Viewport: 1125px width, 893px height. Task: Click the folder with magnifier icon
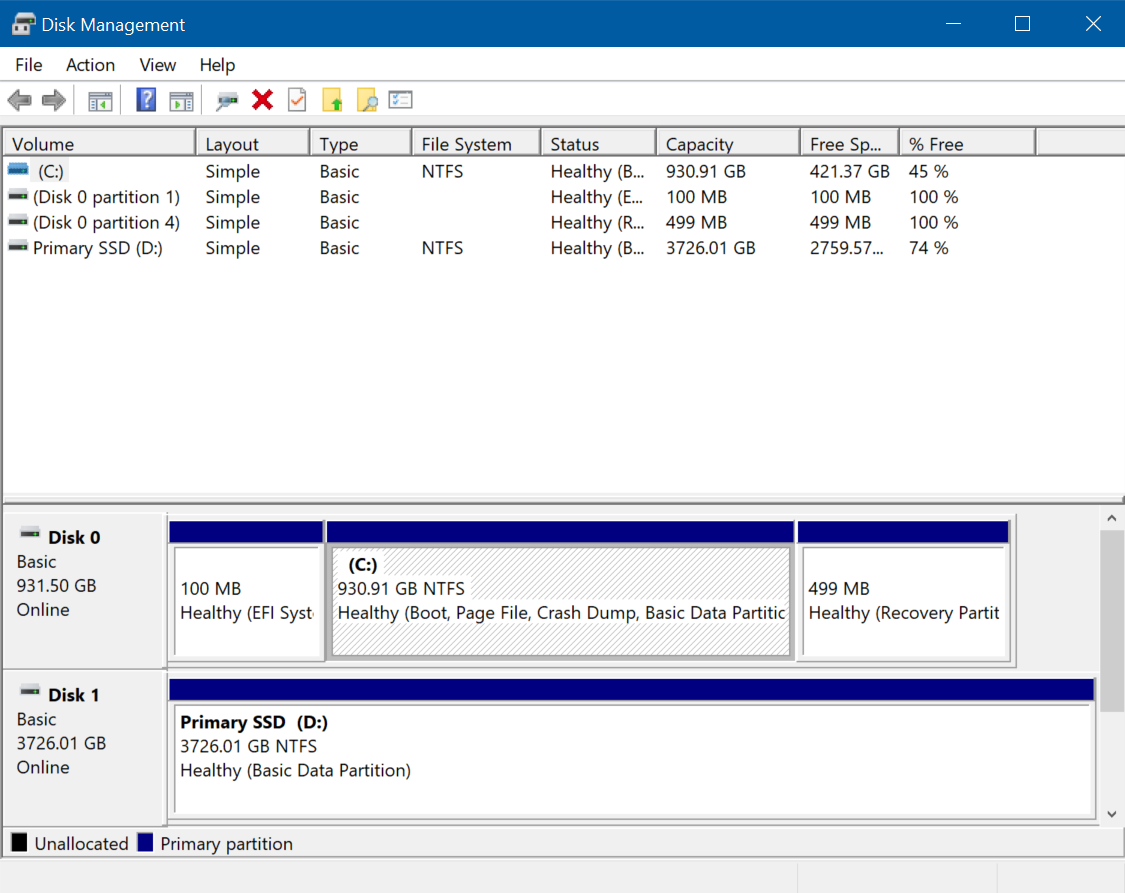click(x=367, y=100)
